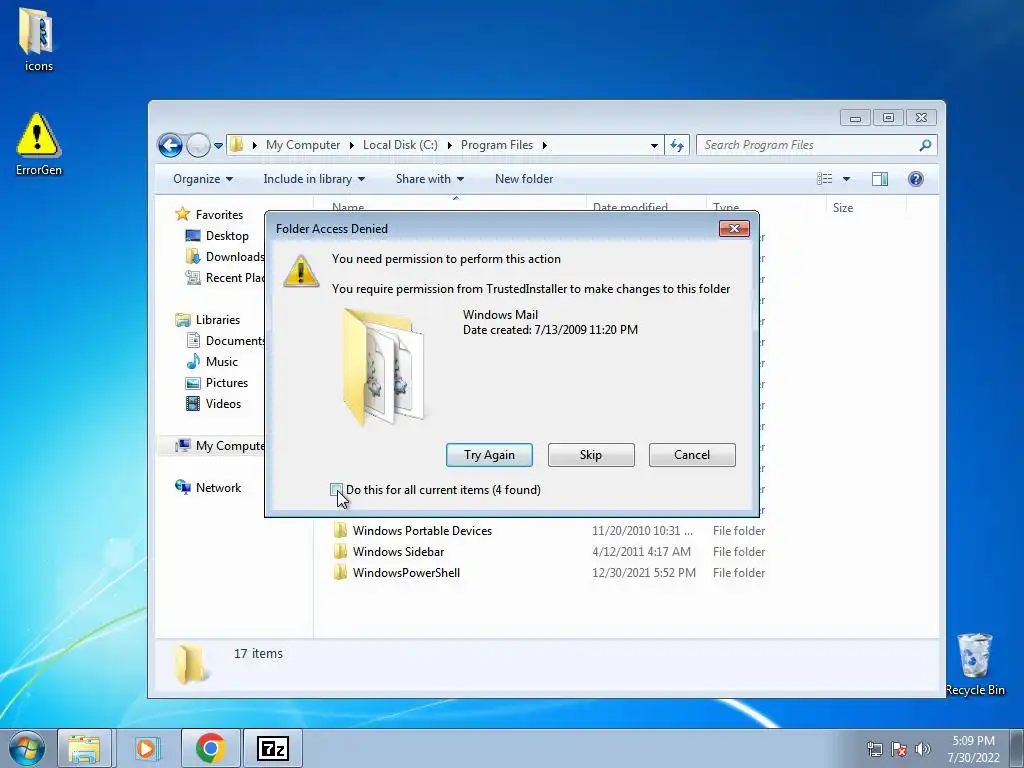The height and width of the screenshot is (768, 1024).
Task: Click the Action Center flag tray icon
Action: click(x=899, y=749)
